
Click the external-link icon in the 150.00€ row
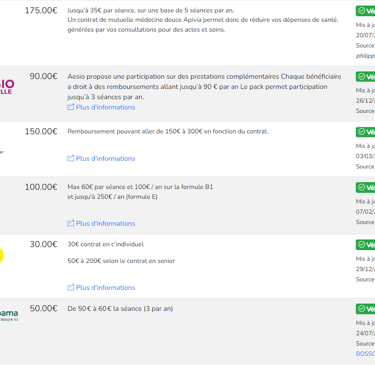pyautogui.click(x=70, y=158)
